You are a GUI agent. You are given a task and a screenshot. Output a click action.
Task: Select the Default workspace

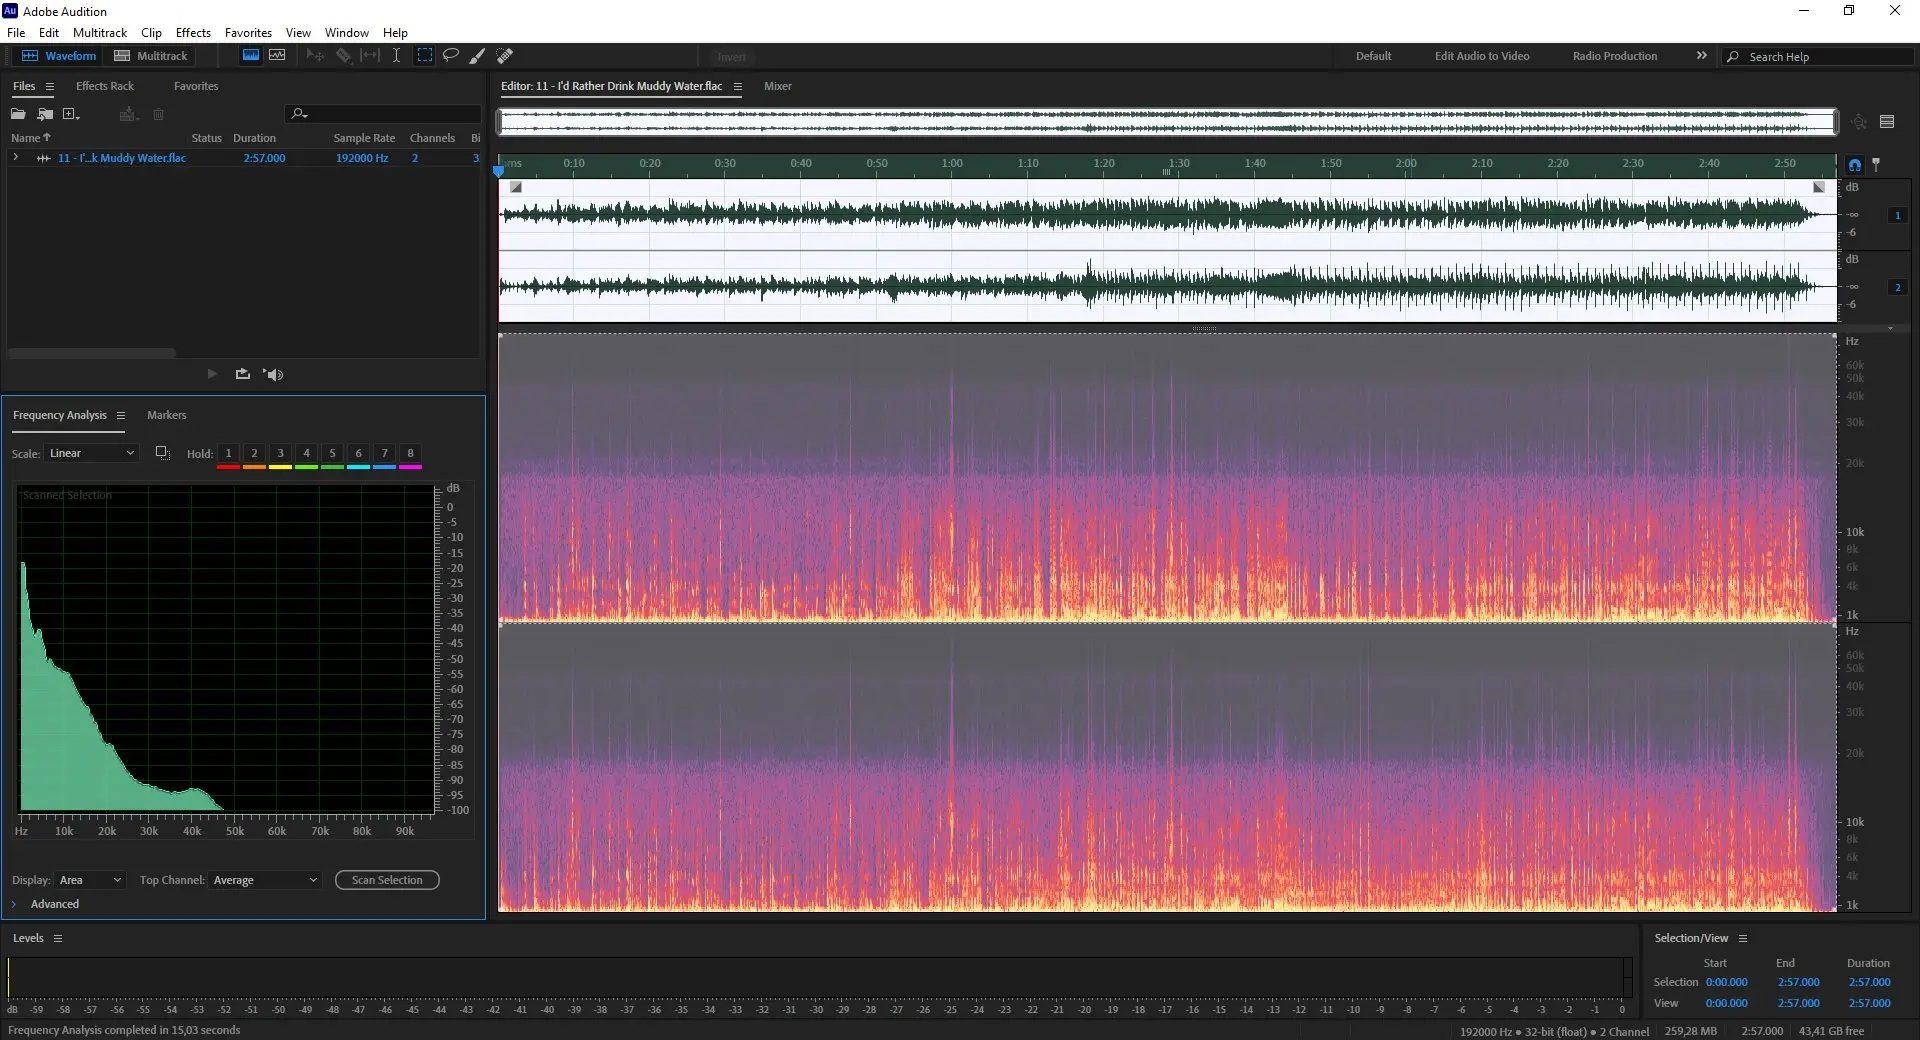click(1373, 57)
